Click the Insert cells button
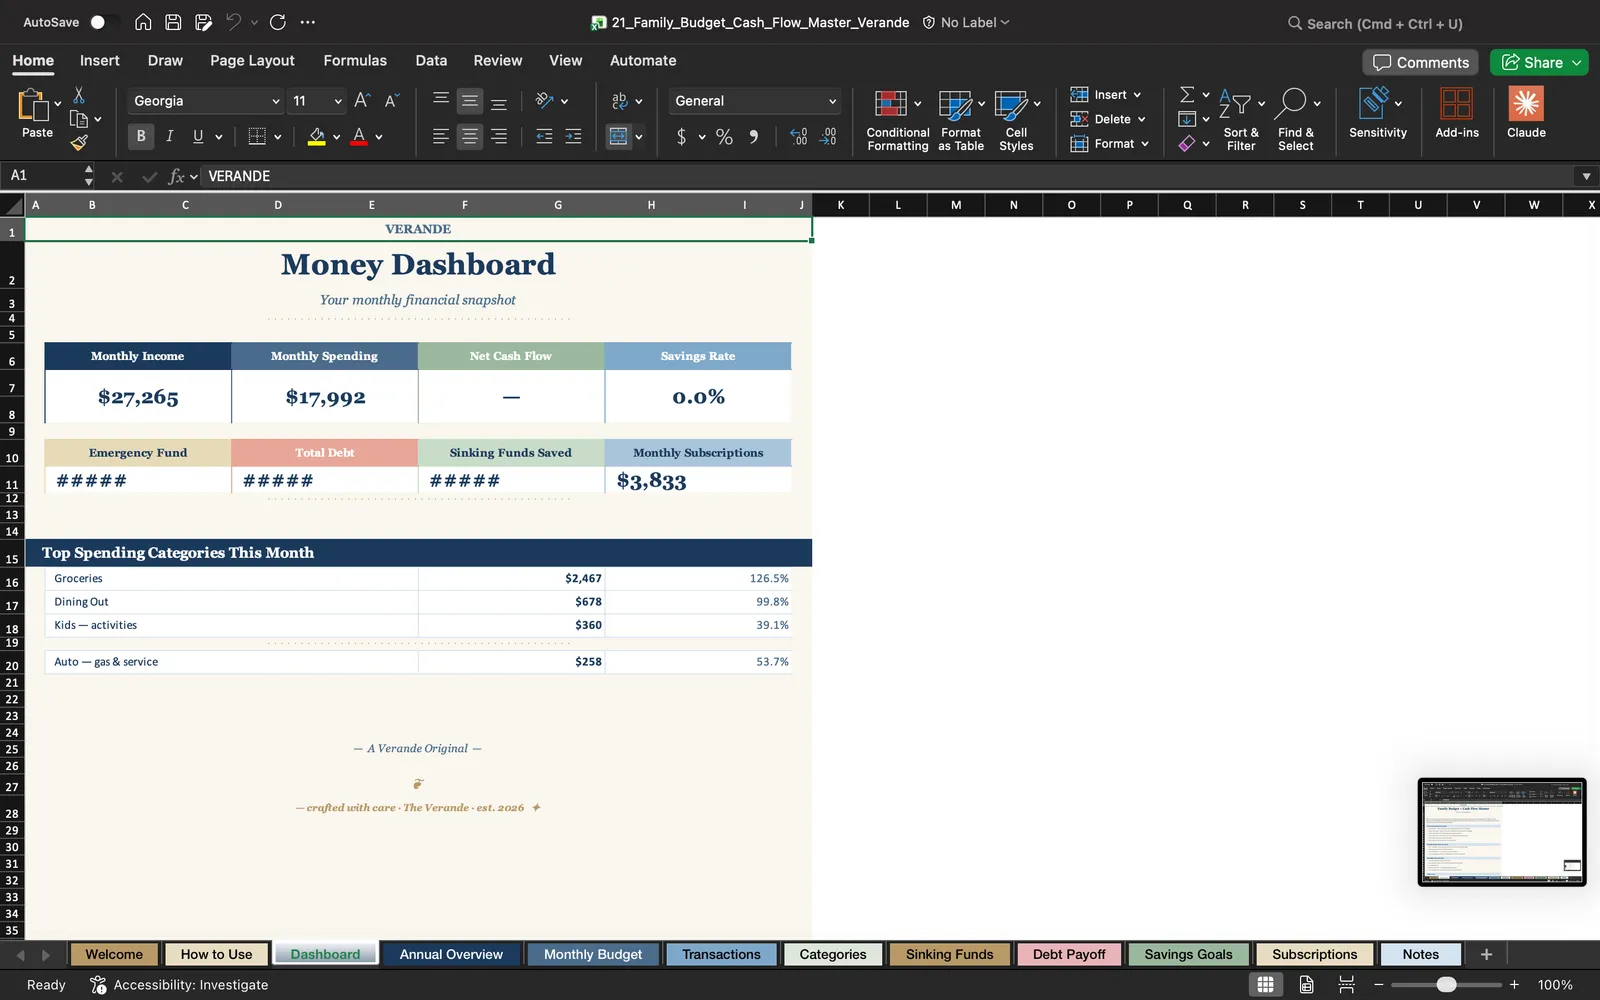 click(1106, 95)
